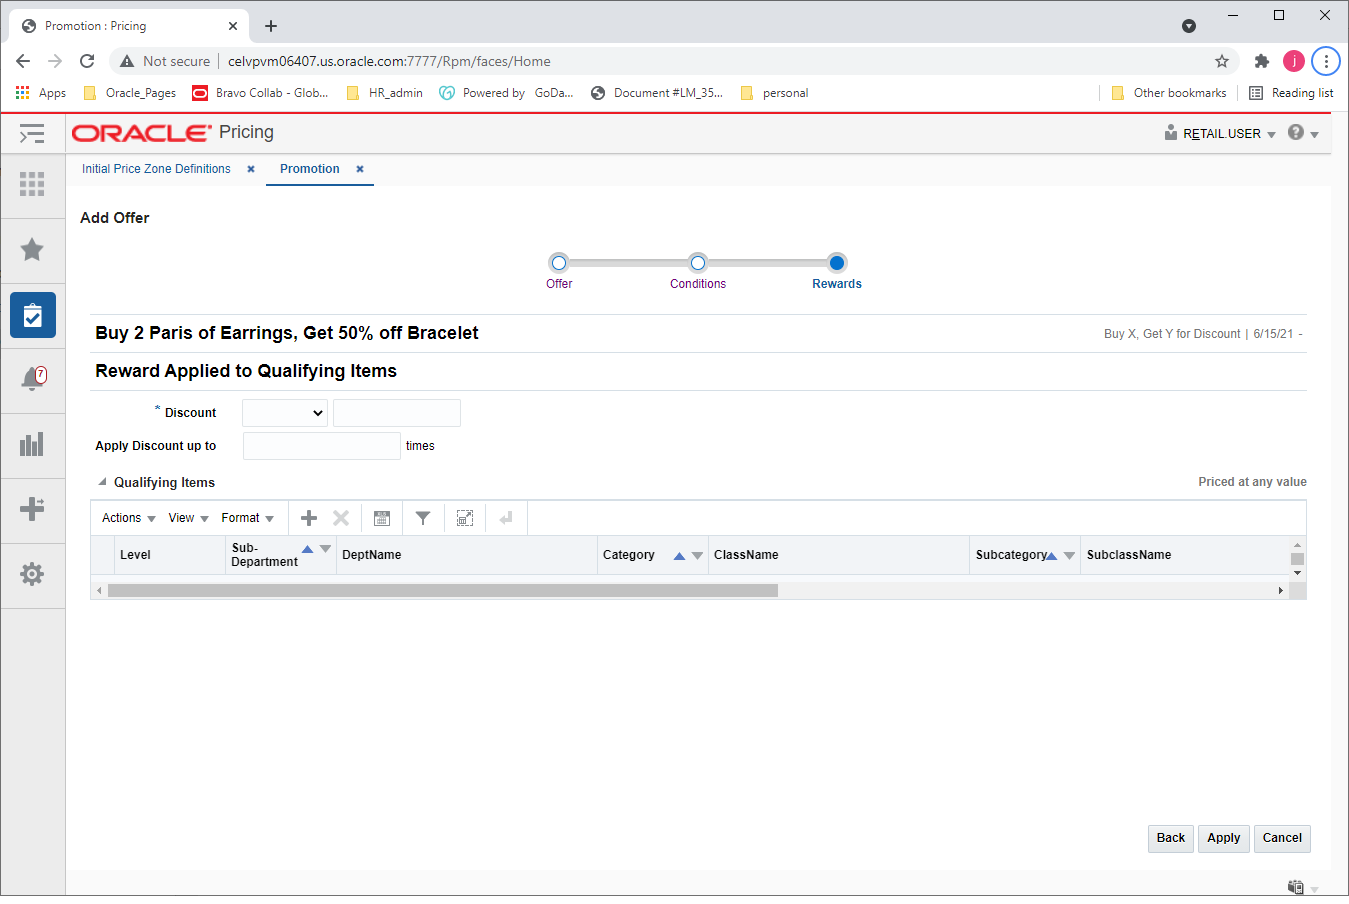Open Settings gear icon in sidebar

pos(32,574)
